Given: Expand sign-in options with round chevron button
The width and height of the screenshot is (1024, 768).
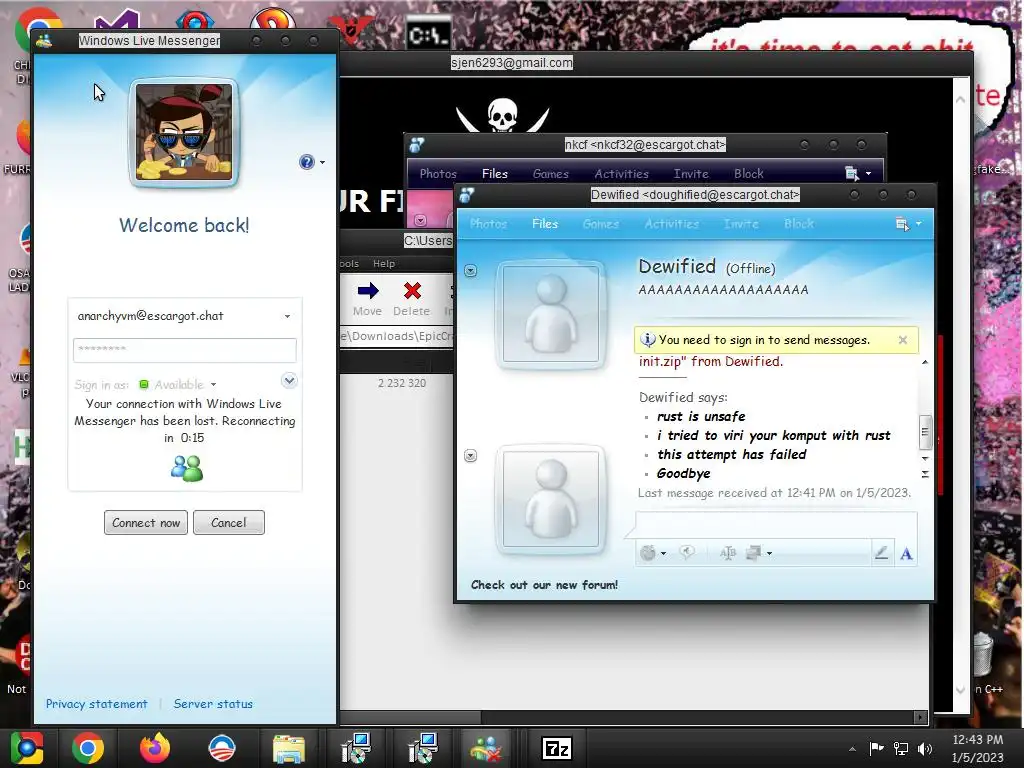Looking at the screenshot, I should [289, 380].
